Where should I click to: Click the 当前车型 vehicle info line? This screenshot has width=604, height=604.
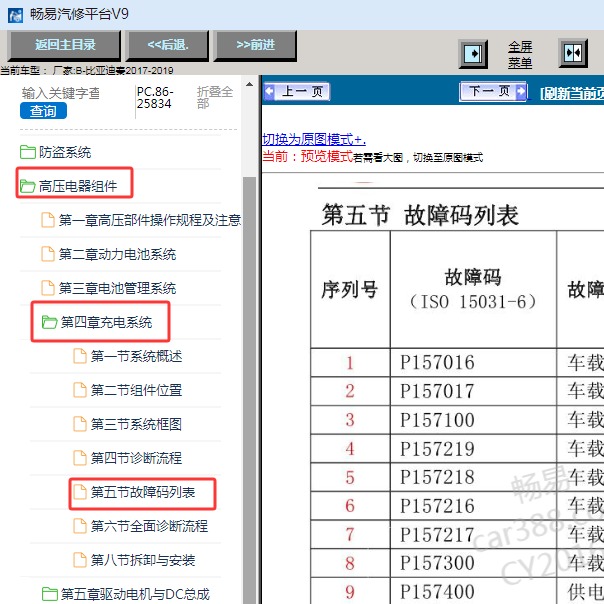coord(87,70)
